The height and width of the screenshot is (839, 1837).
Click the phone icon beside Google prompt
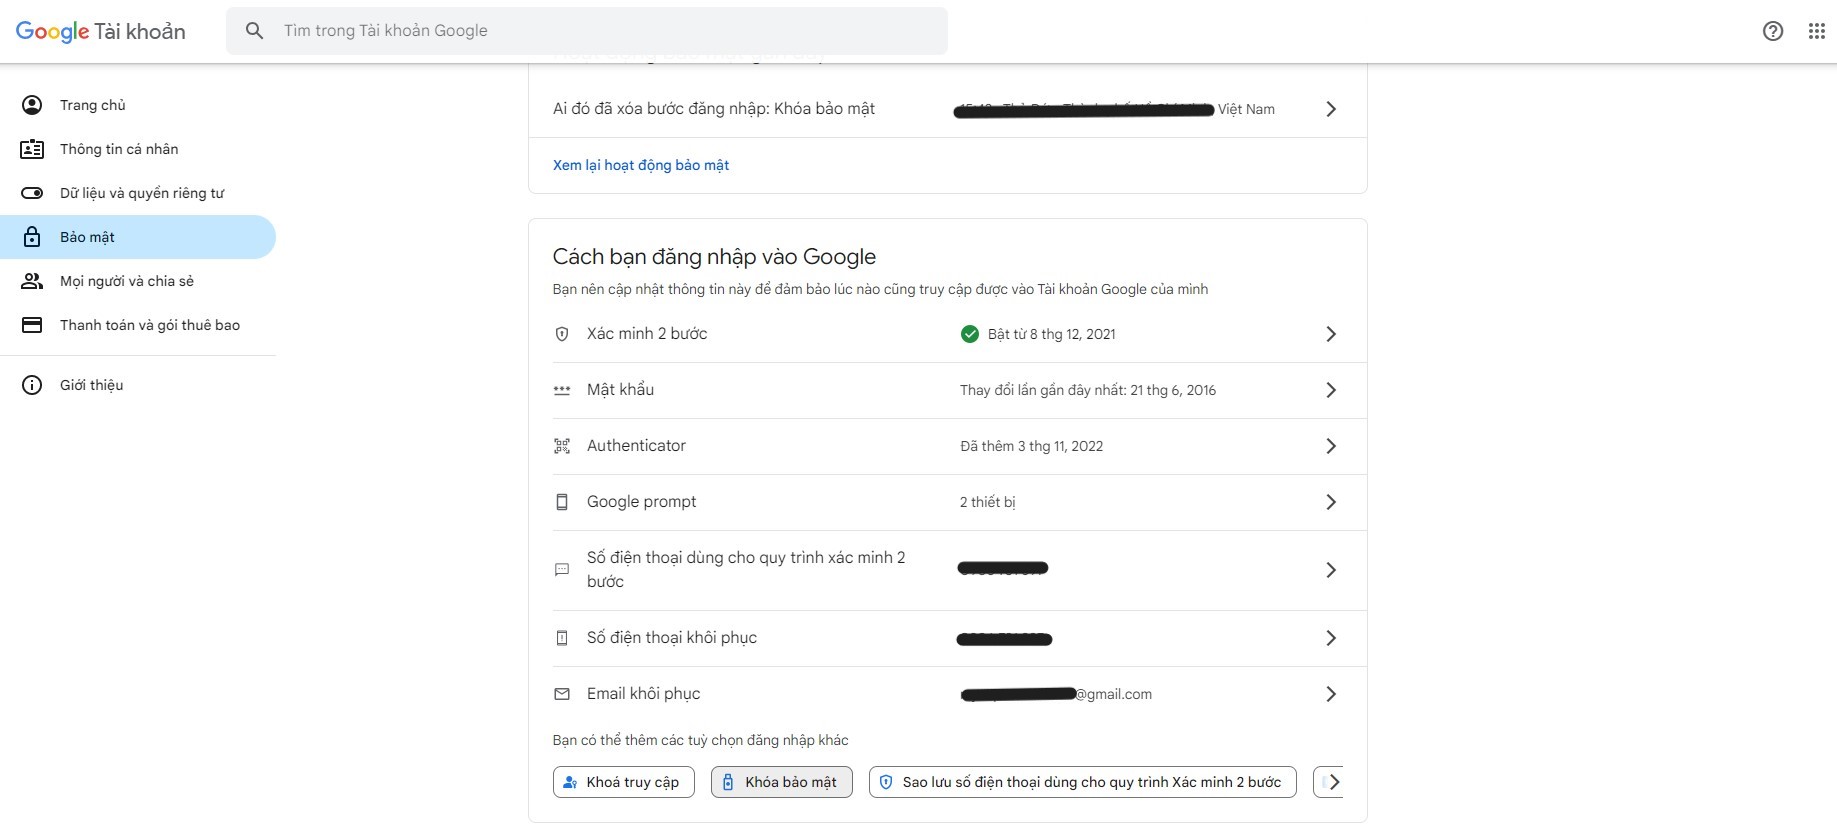coord(562,502)
